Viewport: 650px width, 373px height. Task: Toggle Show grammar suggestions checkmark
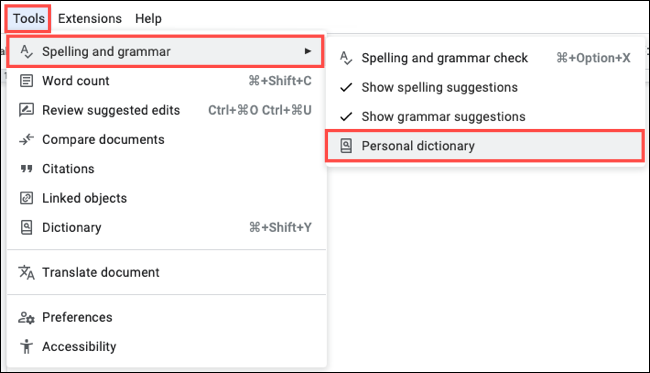click(346, 117)
